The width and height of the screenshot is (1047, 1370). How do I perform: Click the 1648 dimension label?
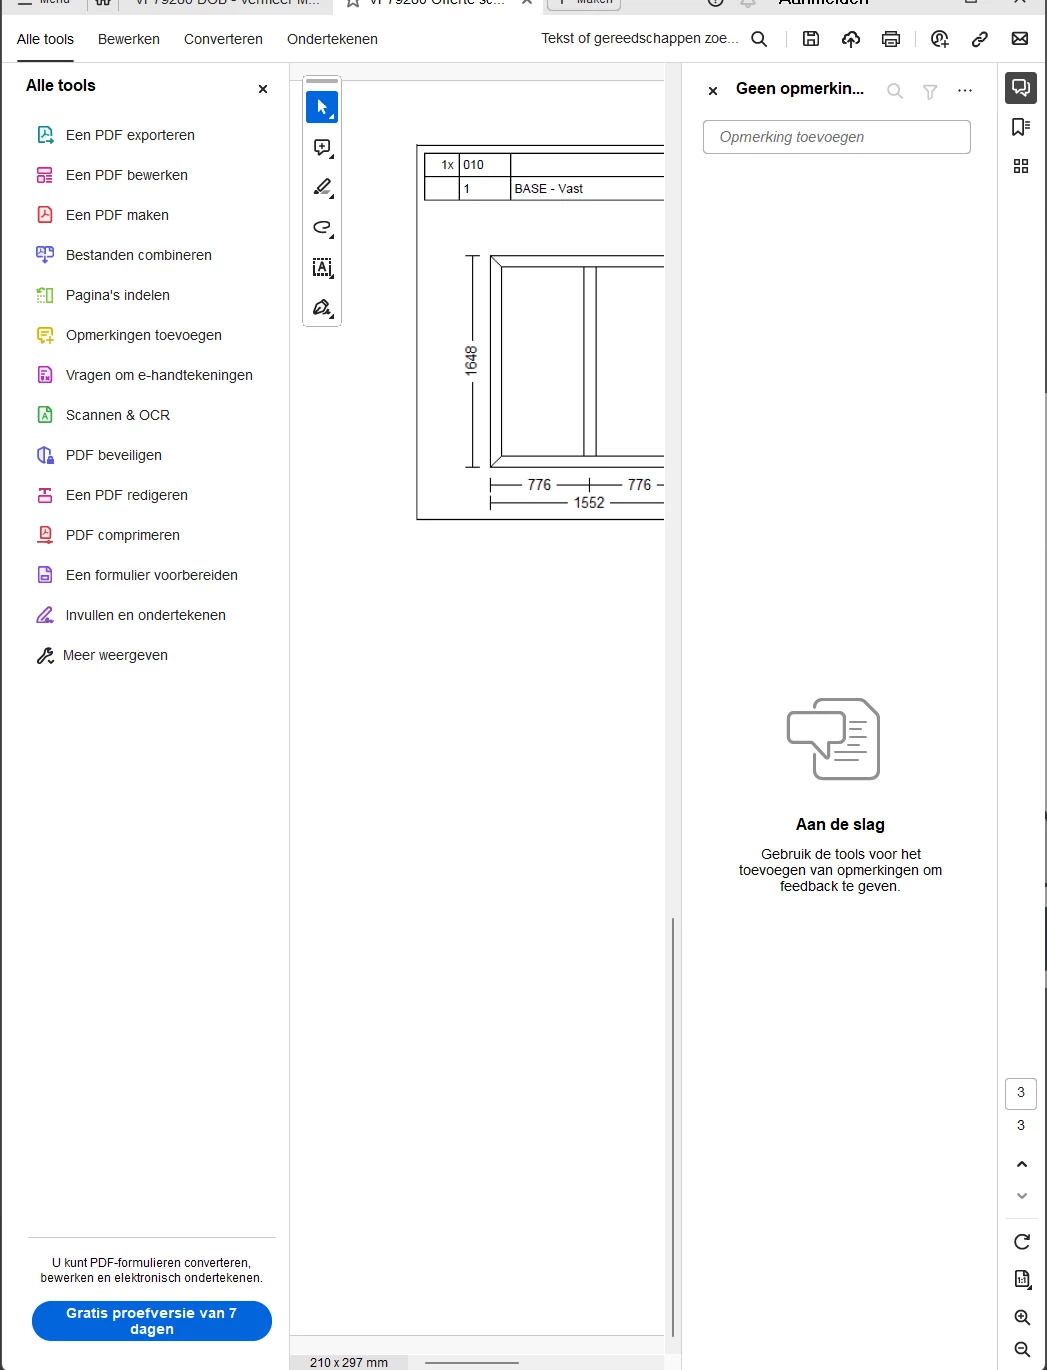tap(471, 360)
